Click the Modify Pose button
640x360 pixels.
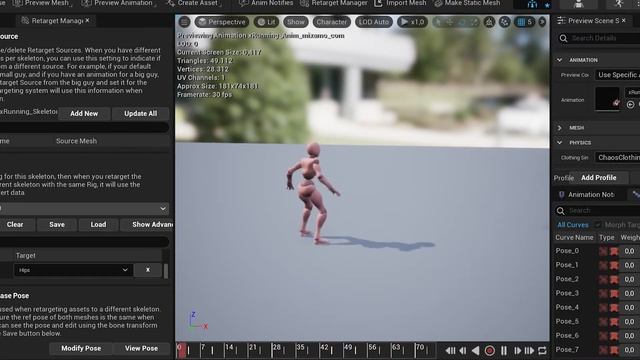tap(81, 349)
